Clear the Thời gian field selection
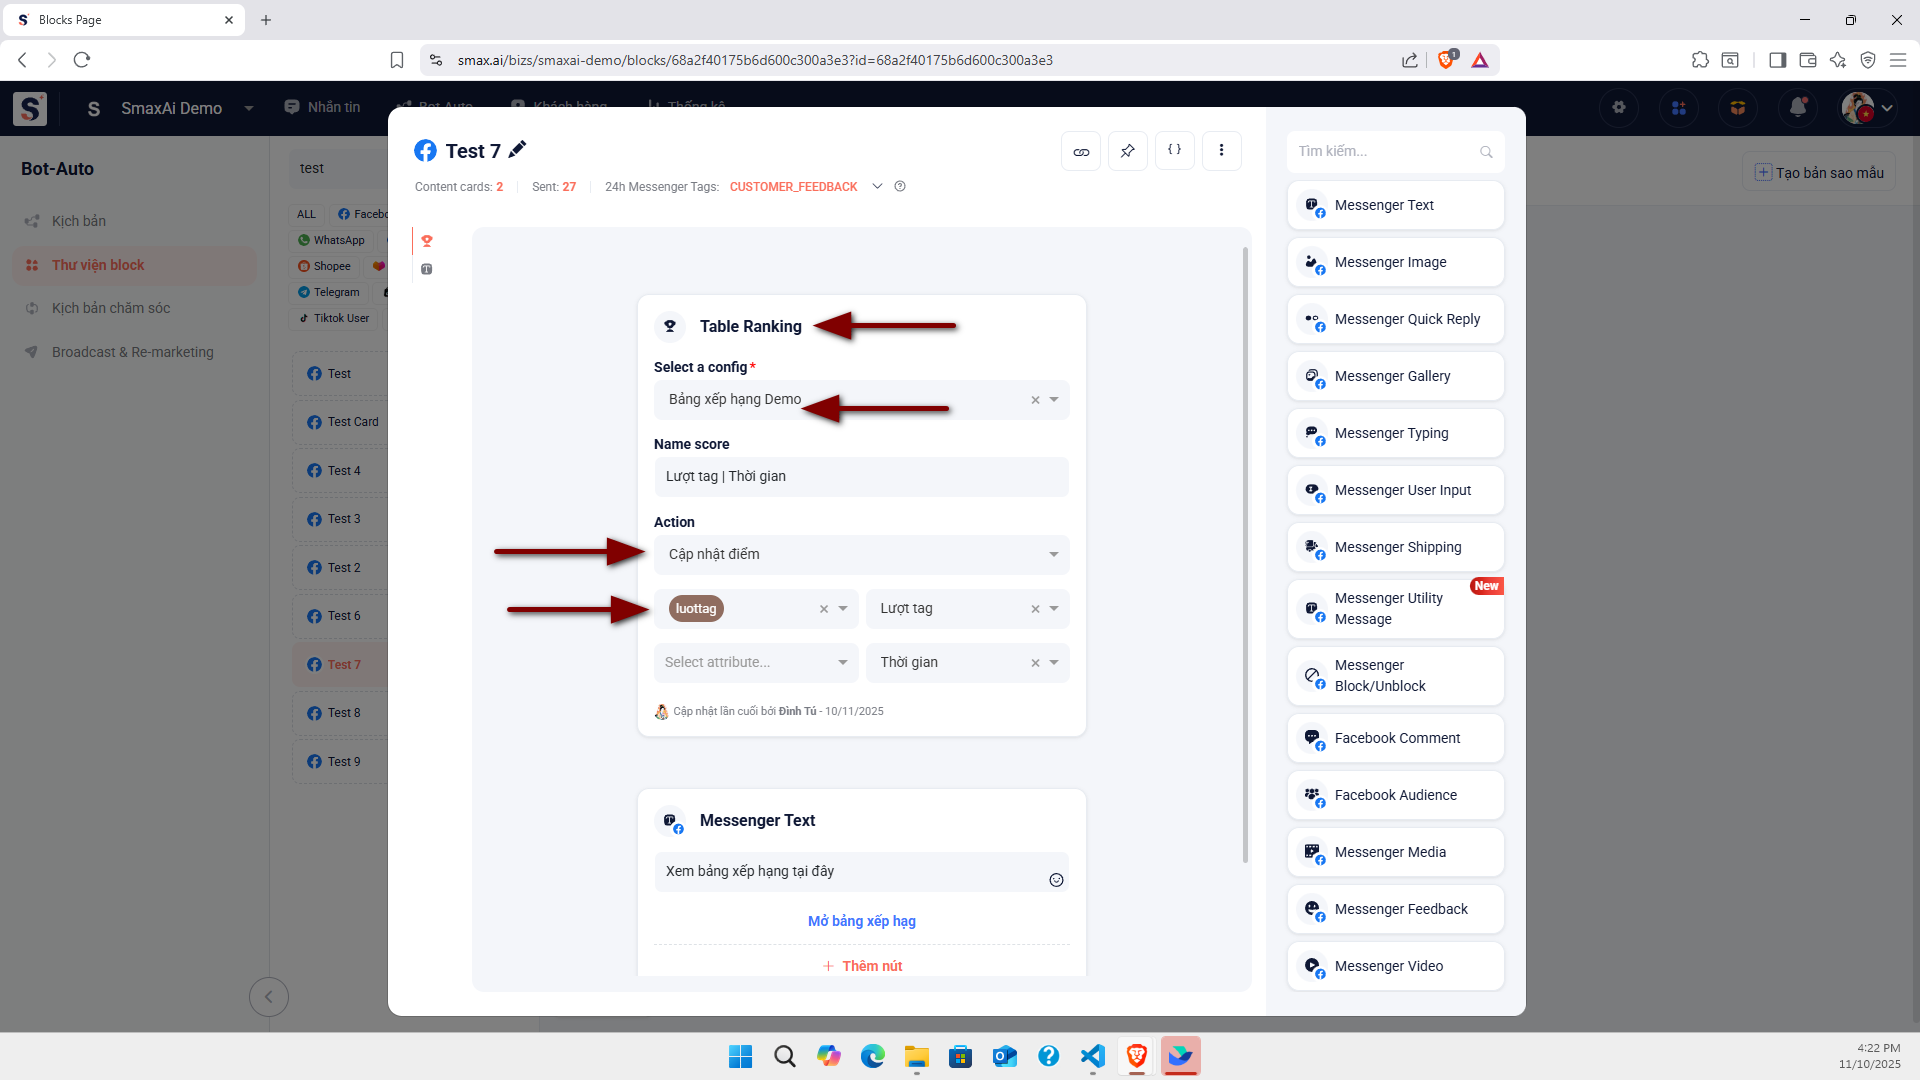This screenshot has height=1080, width=1920. click(1035, 663)
